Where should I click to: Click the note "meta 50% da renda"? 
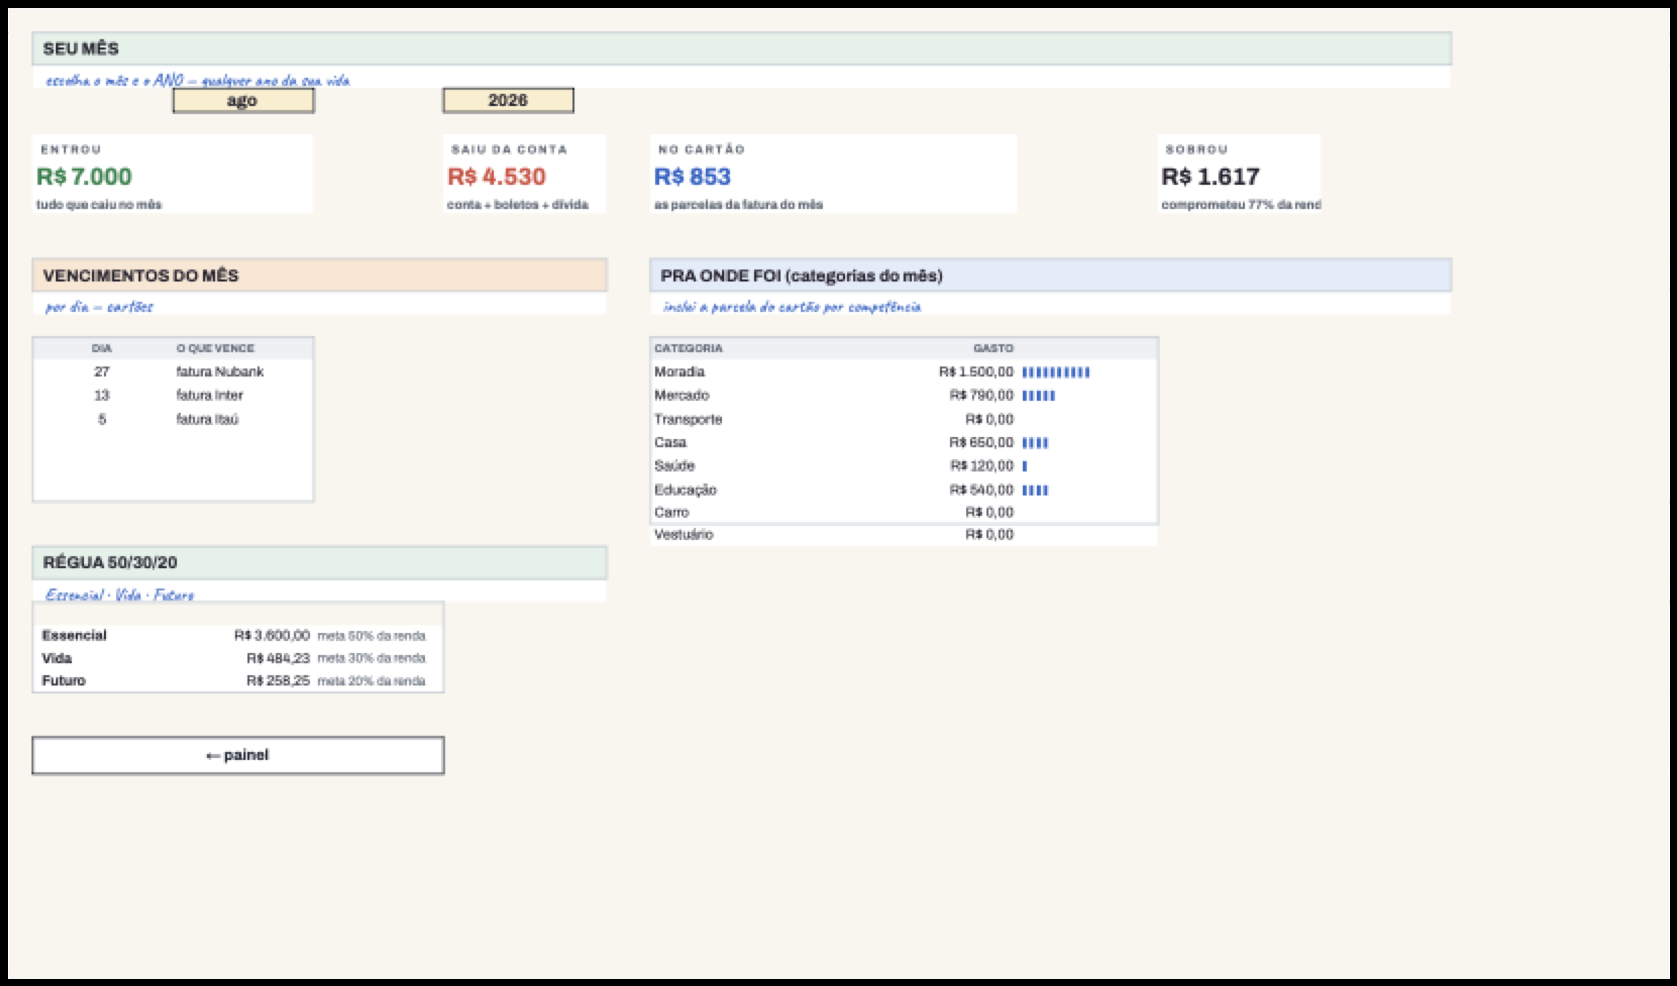click(372, 636)
